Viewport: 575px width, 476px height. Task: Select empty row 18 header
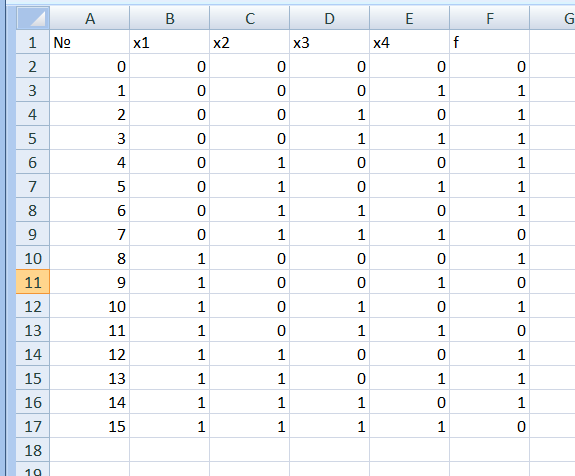[33, 450]
